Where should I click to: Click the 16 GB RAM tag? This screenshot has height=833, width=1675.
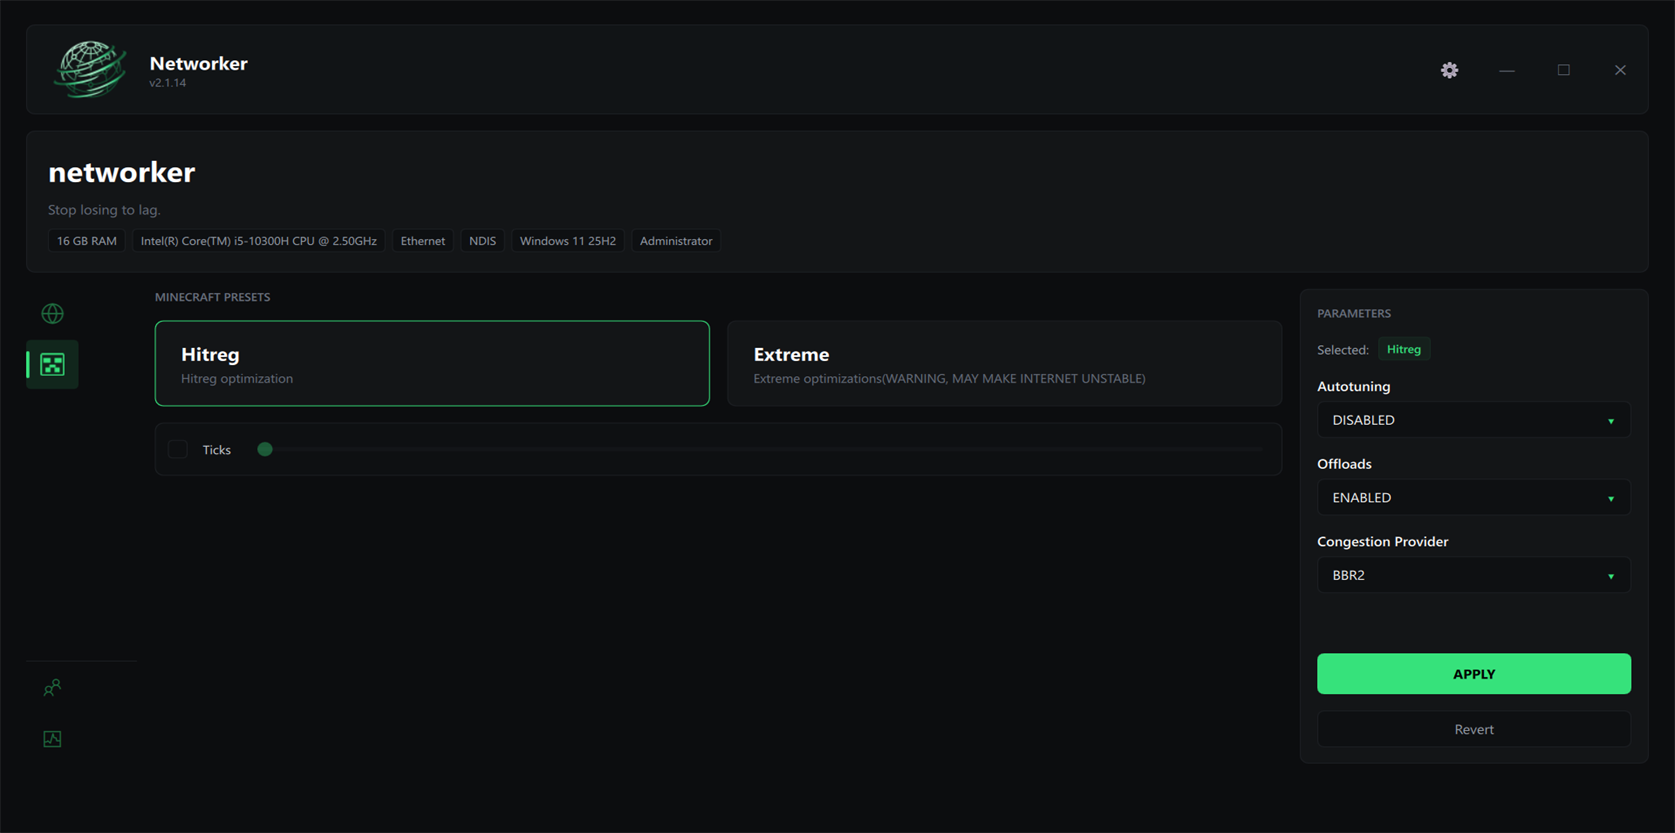tap(87, 241)
